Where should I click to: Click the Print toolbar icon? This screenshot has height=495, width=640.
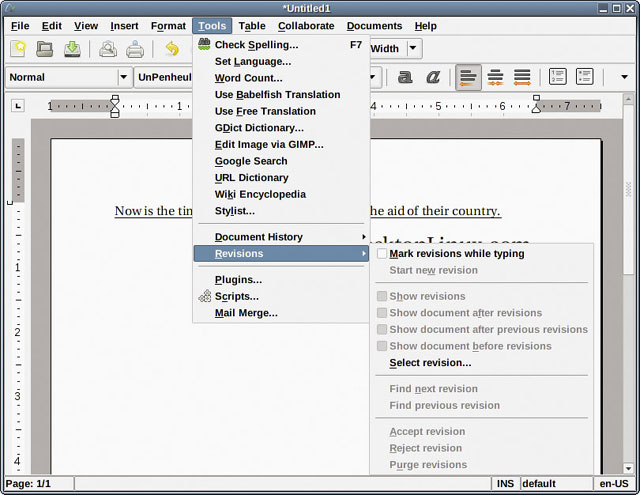135,49
